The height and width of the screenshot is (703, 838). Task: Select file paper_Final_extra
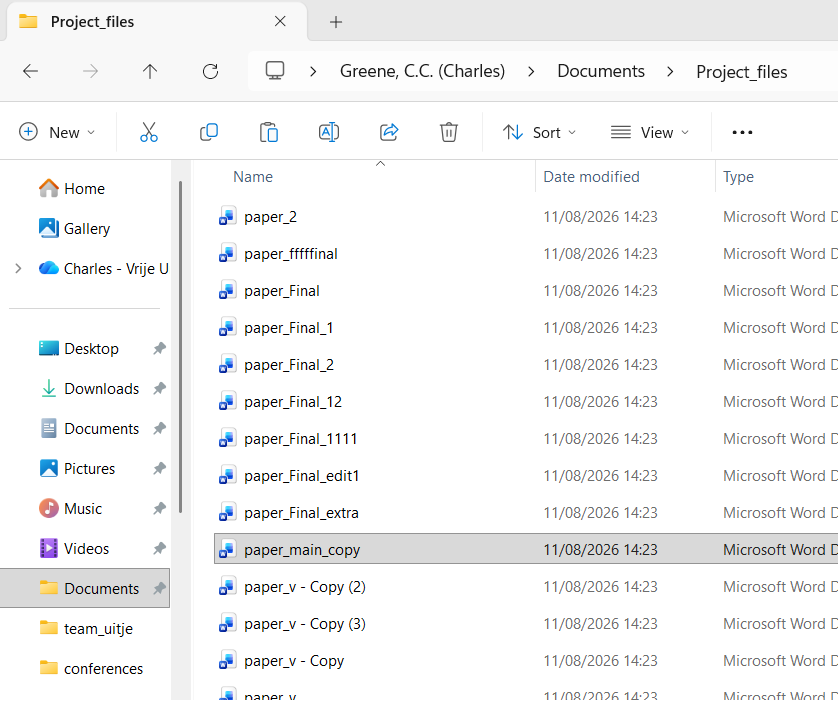pos(301,513)
